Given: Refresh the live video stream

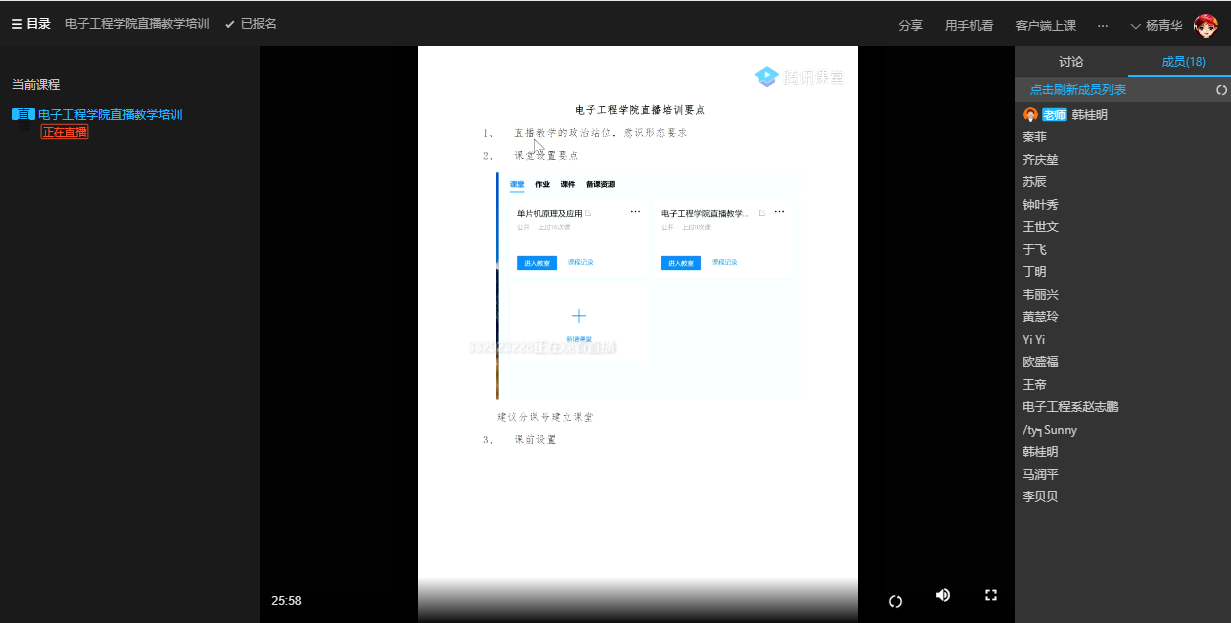Looking at the screenshot, I should [x=896, y=601].
